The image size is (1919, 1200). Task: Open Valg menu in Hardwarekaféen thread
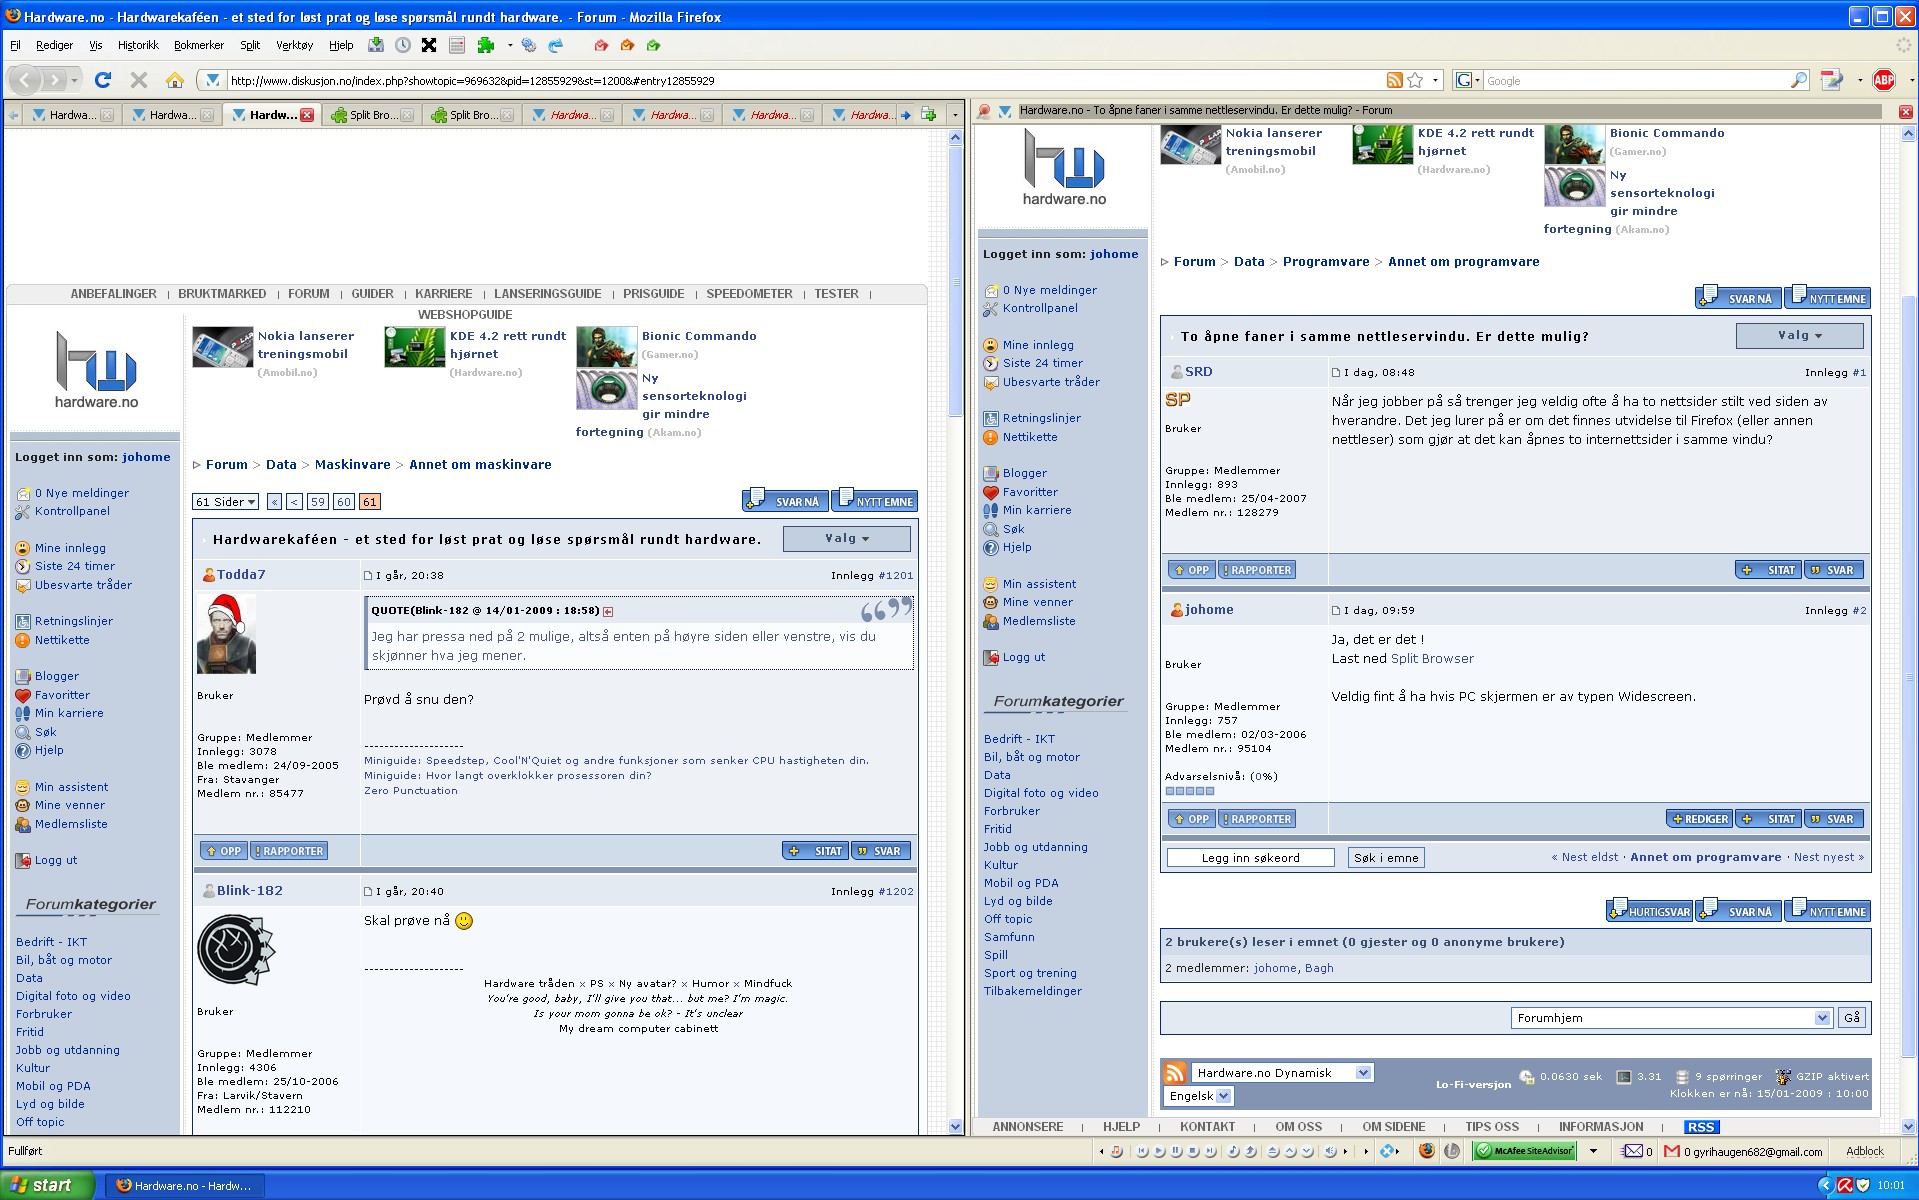[x=846, y=539]
